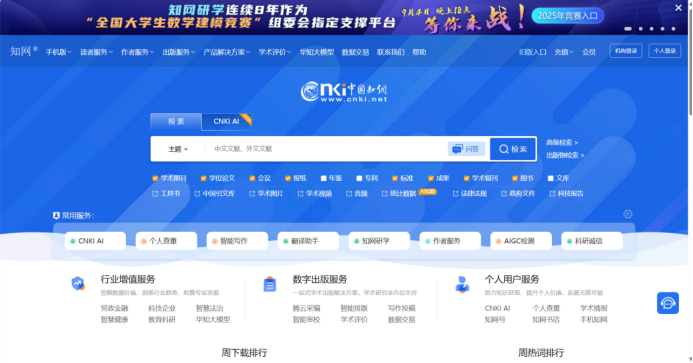Click the 行业增值服务 shield icon
This screenshot has width=693, height=363.
click(78, 283)
